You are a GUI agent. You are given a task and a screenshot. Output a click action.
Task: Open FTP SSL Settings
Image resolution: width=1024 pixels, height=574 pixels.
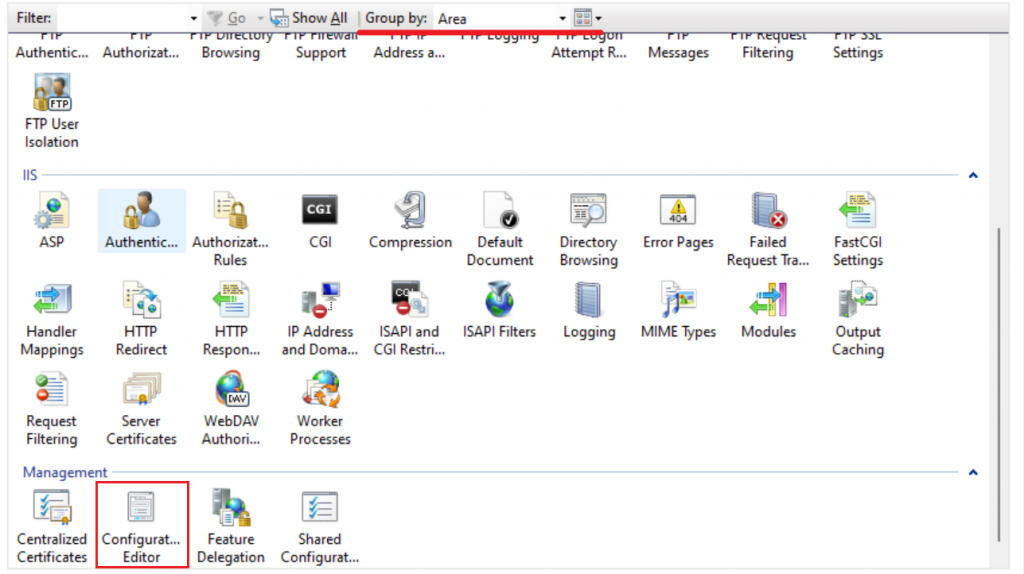[x=857, y=46]
